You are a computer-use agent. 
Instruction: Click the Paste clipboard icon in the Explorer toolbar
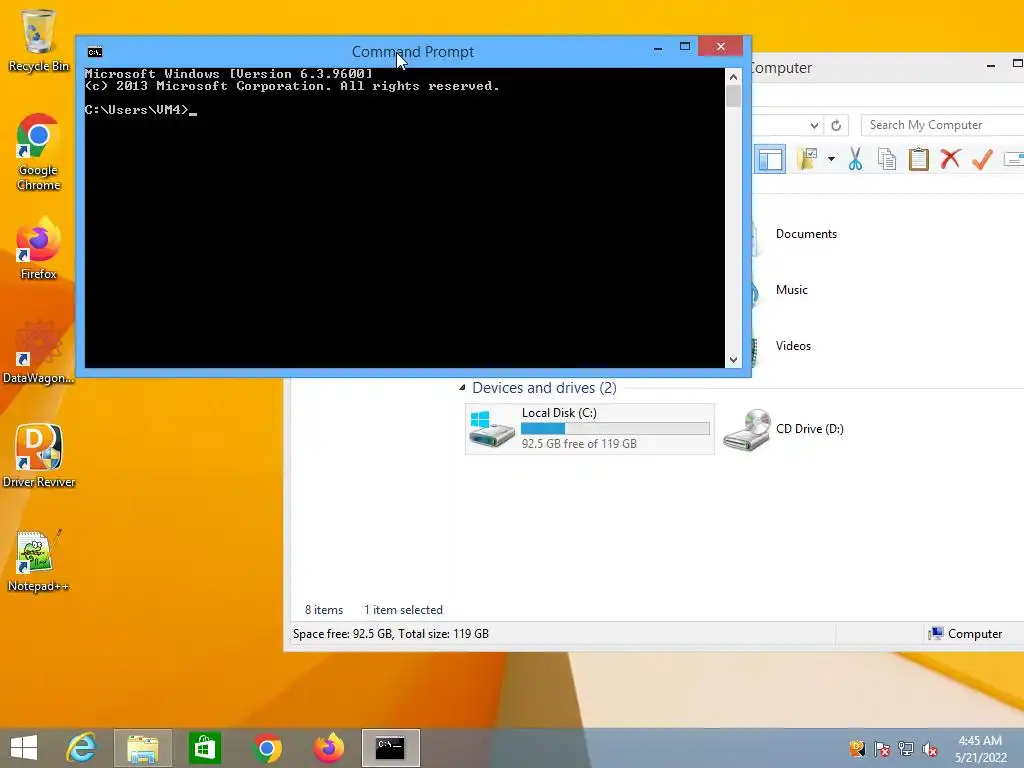click(x=918, y=159)
